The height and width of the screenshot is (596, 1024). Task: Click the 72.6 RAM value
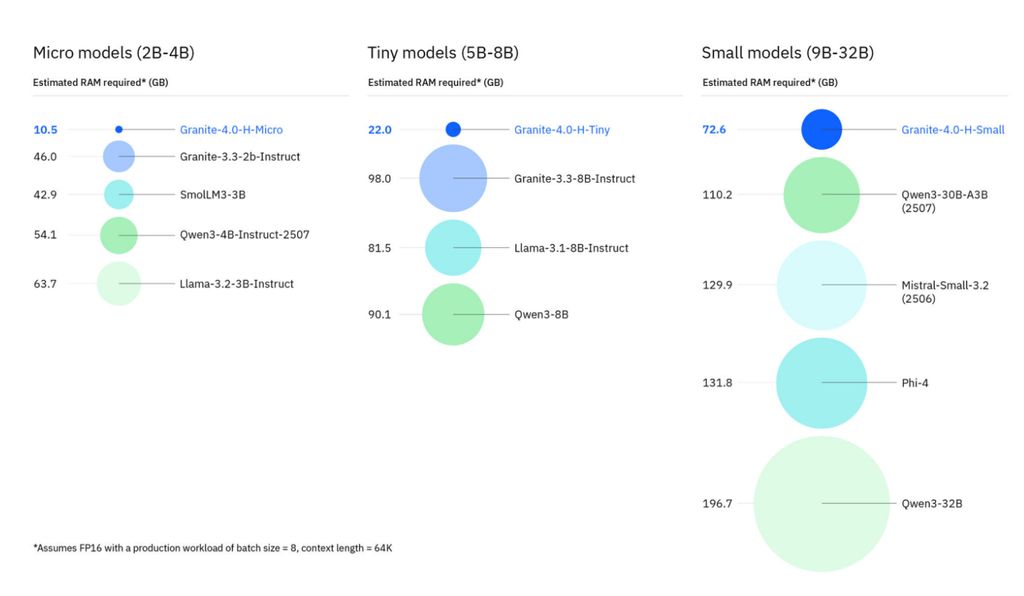[714, 130]
